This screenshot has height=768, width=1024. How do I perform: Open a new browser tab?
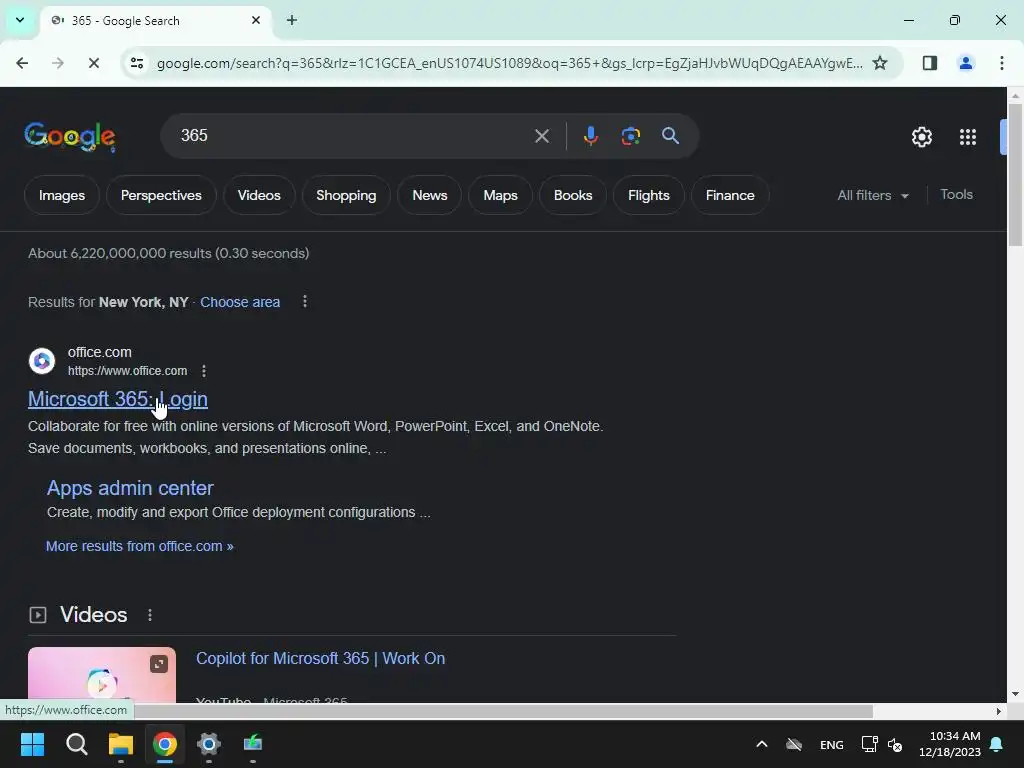point(291,20)
